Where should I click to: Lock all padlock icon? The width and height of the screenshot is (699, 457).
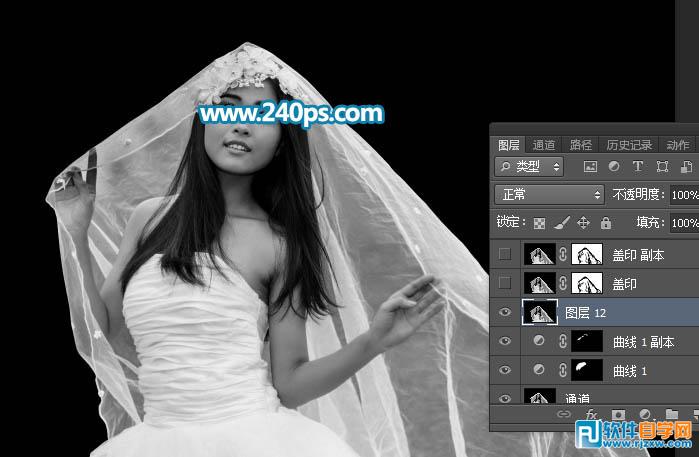pyautogui.click(x=605, y=222)
